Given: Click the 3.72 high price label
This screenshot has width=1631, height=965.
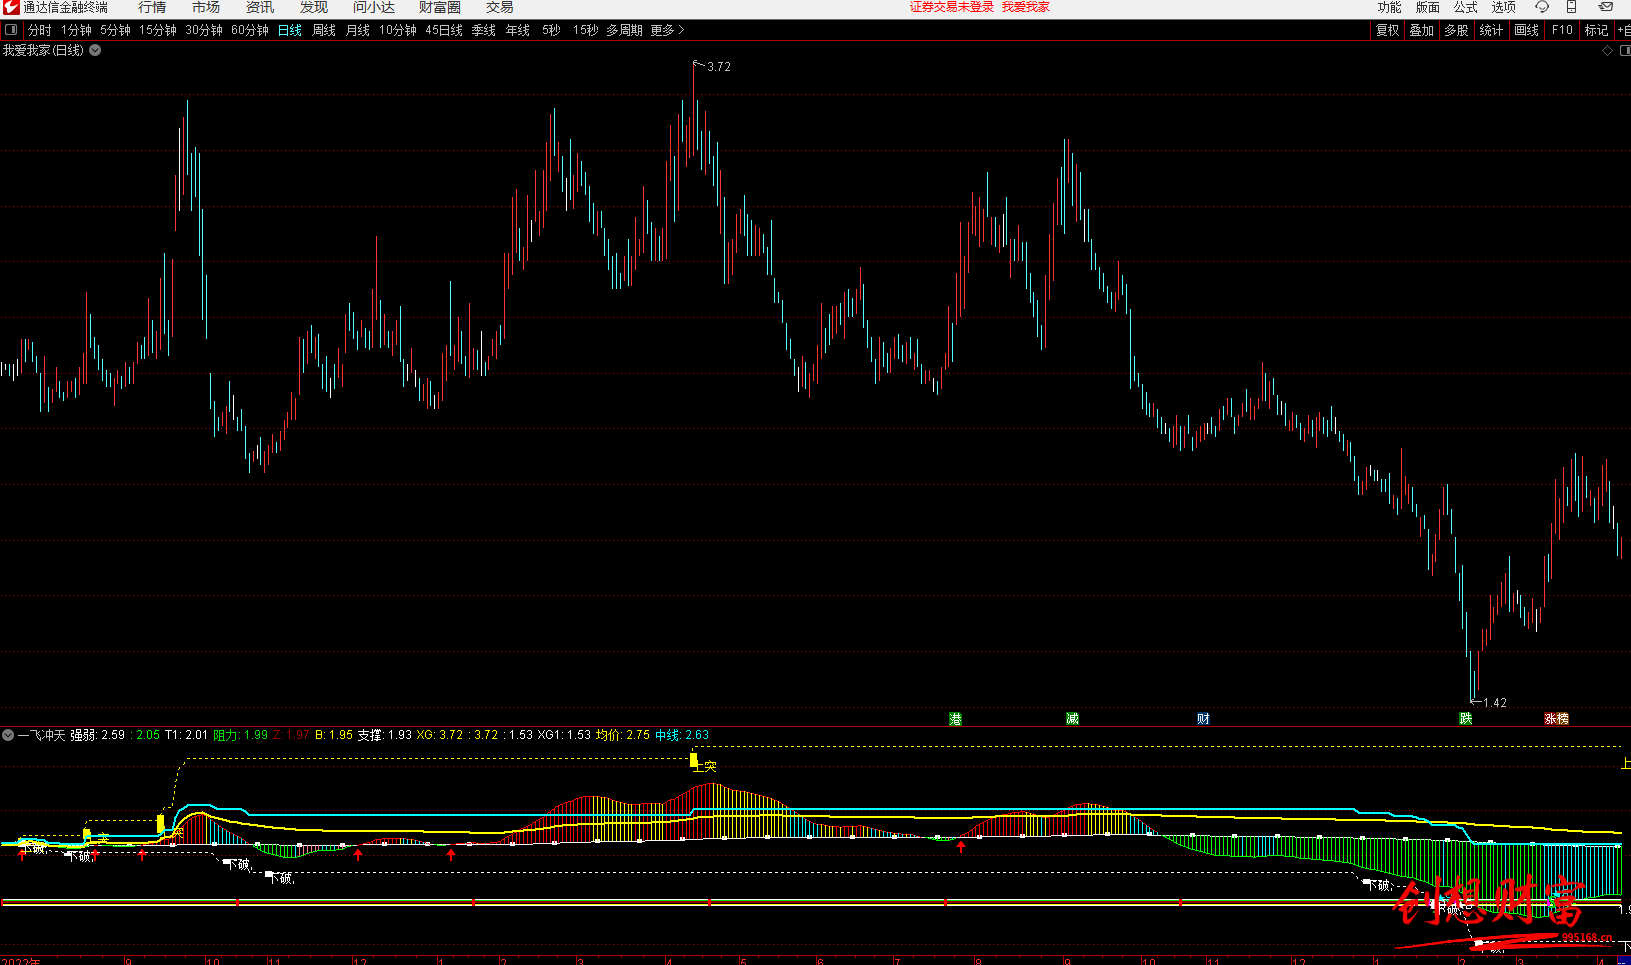Looking at the screenshot, I should pyautogui.click(x=718, y=67).
